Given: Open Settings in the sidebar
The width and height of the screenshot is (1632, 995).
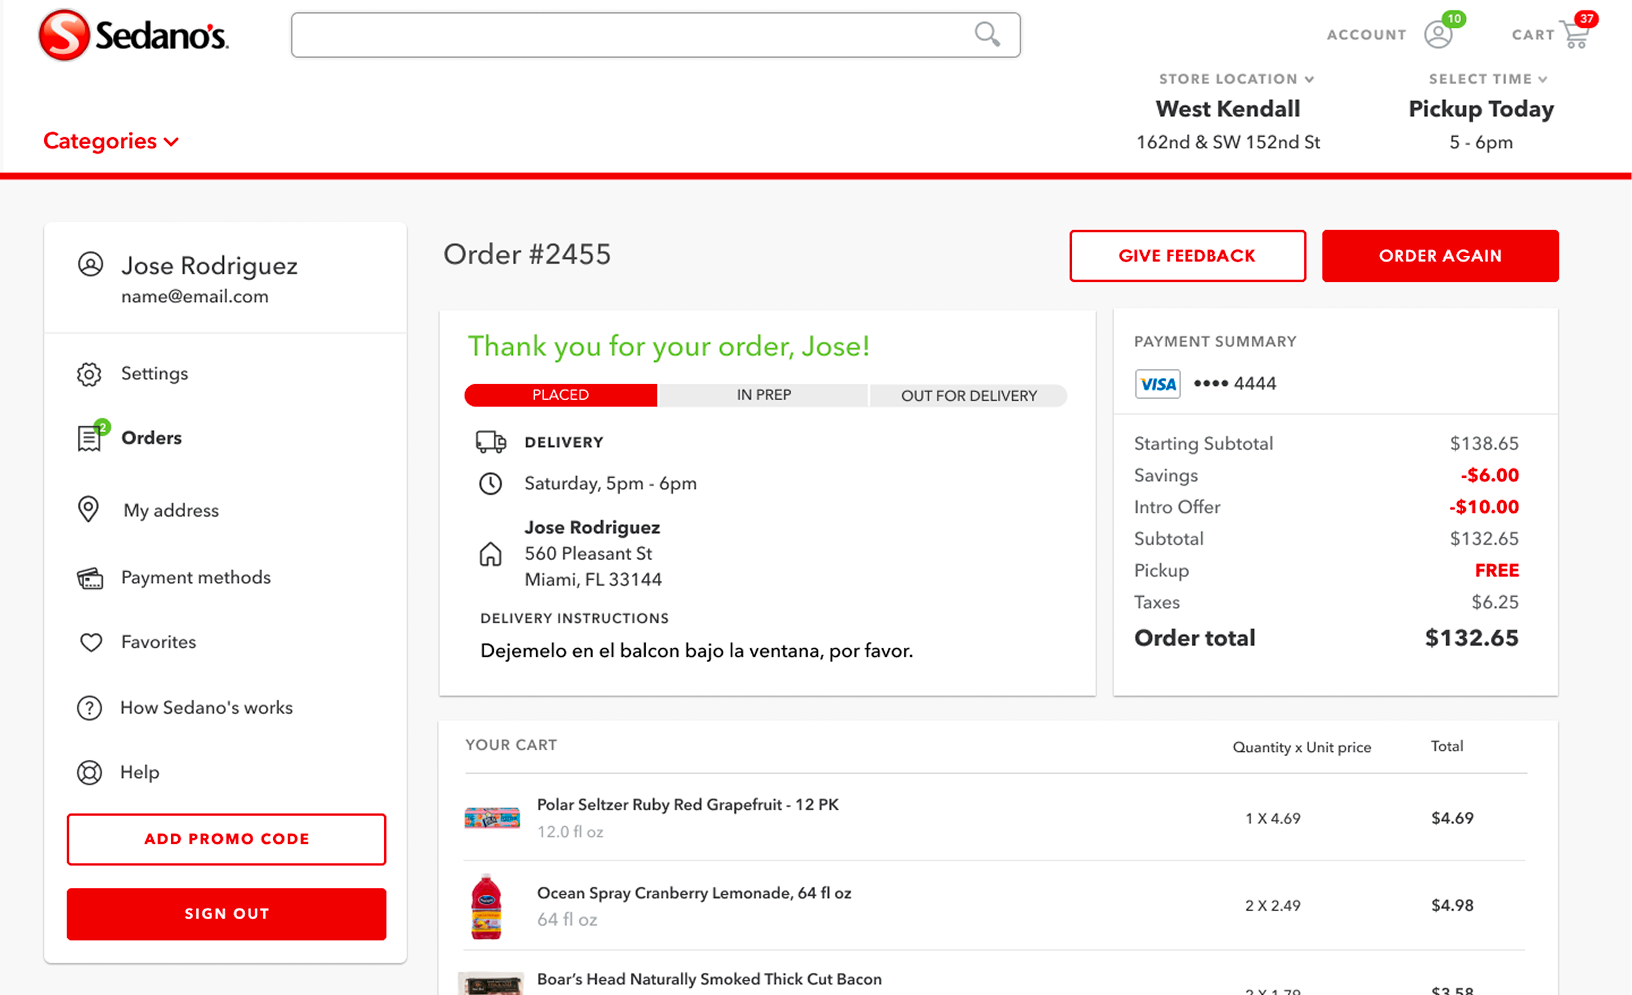Looking at the screenshot, I should pyautogui.click(x=154, y=373).
